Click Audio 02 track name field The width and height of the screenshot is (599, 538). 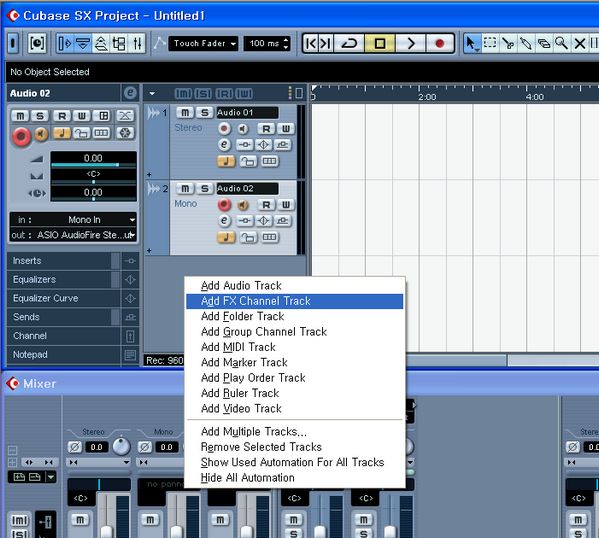pos(247,188)
